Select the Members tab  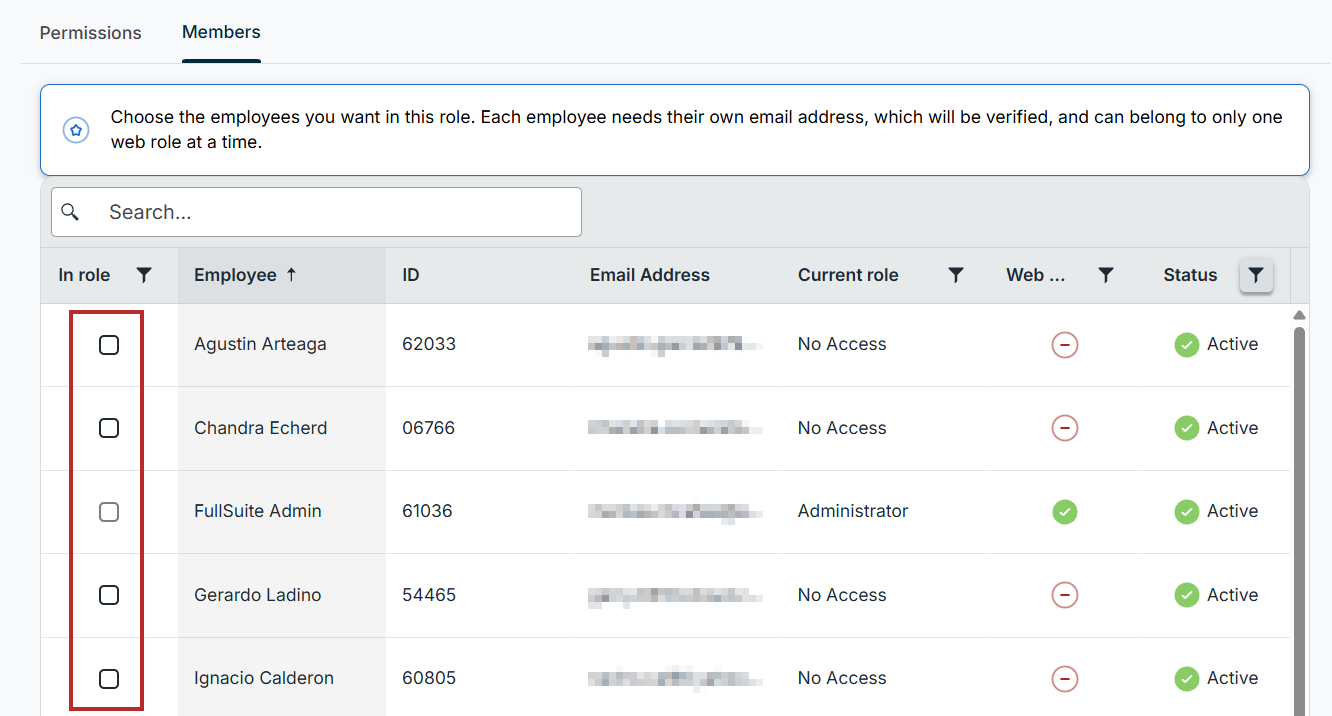221,32
